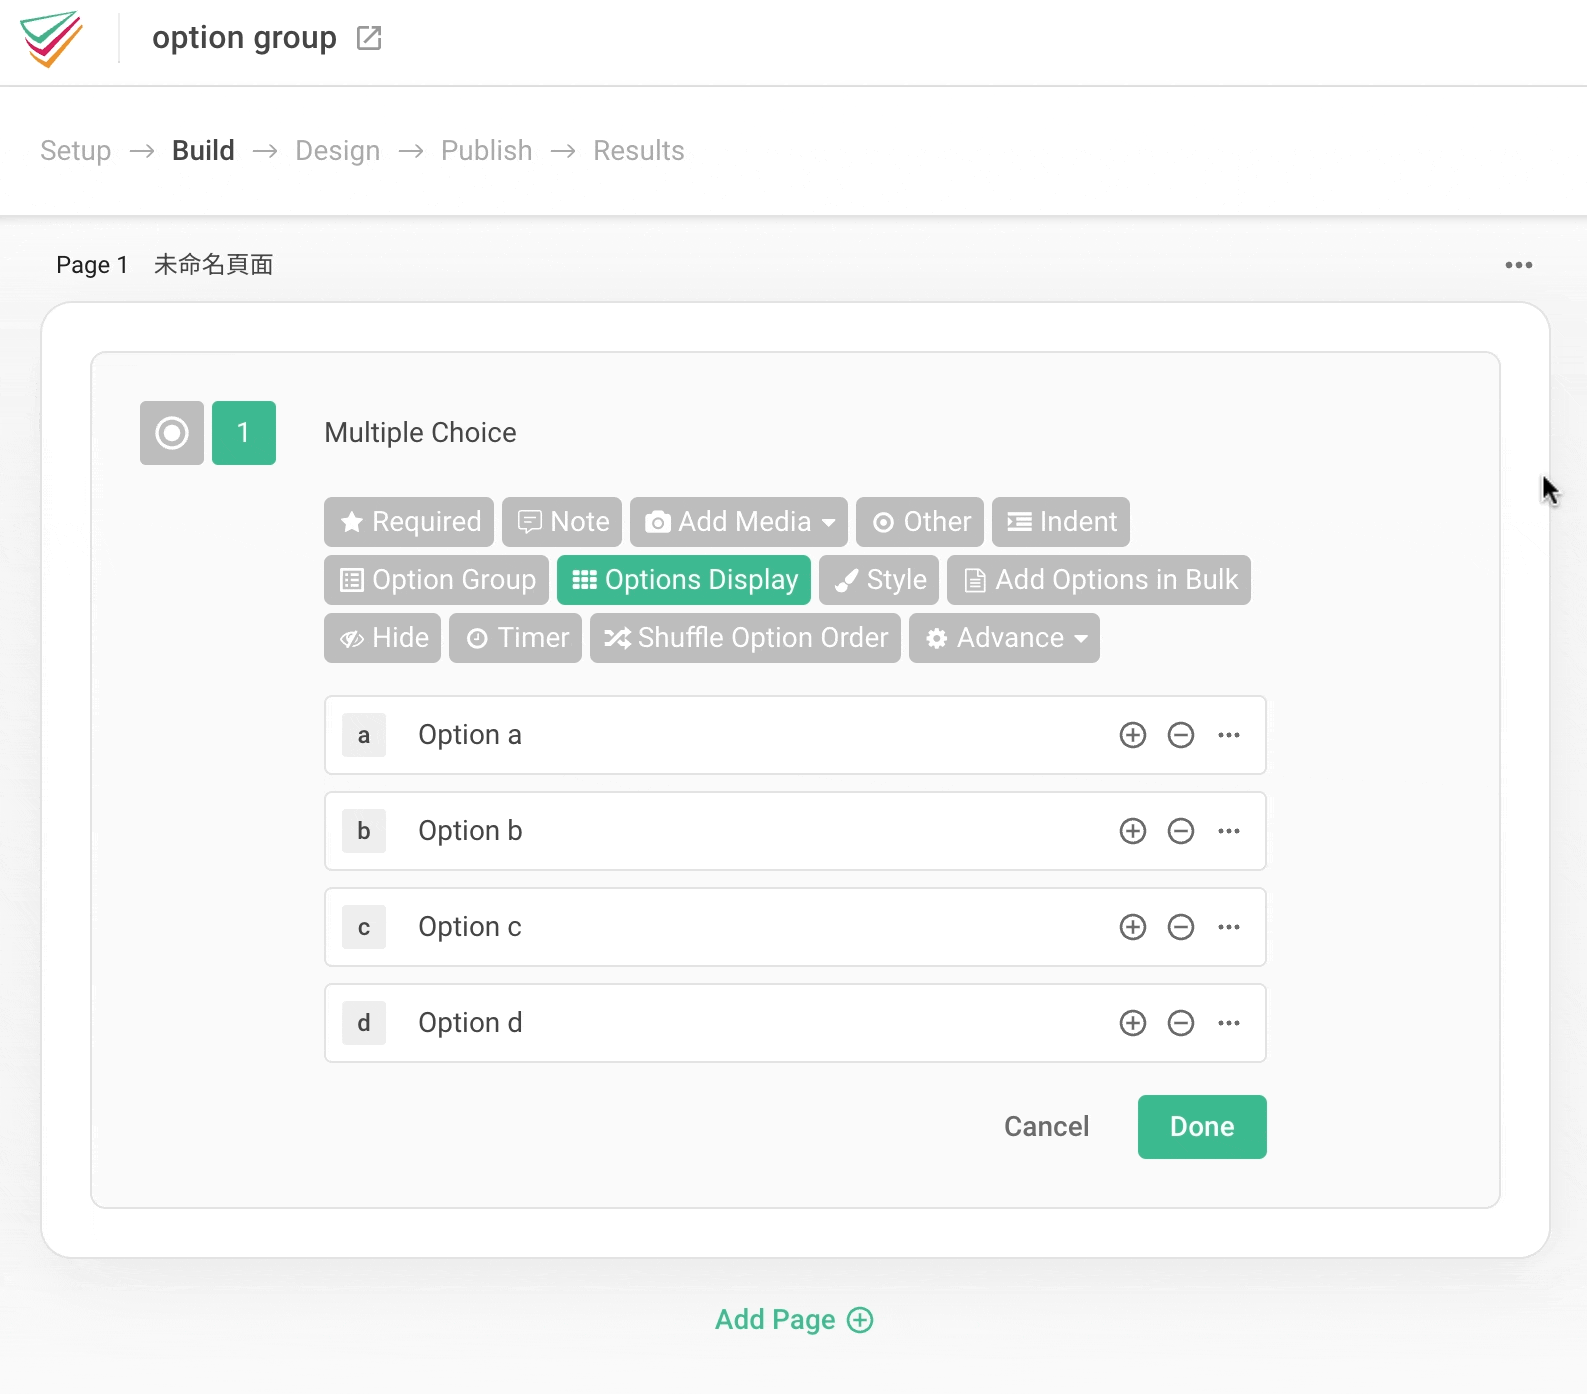Image resolution: width=1587 pixels, height=1394 pixels.
Task: Expand the Advance dropdown
Action: click(1004, 638)
